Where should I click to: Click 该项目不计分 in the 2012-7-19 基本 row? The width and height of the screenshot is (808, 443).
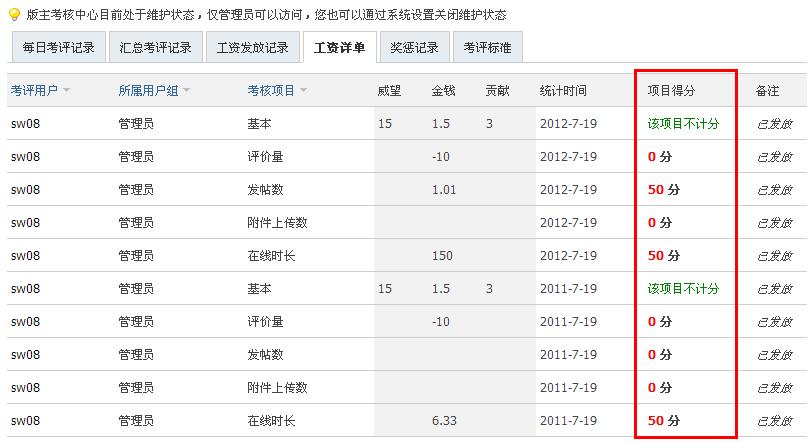pos(683,124)
